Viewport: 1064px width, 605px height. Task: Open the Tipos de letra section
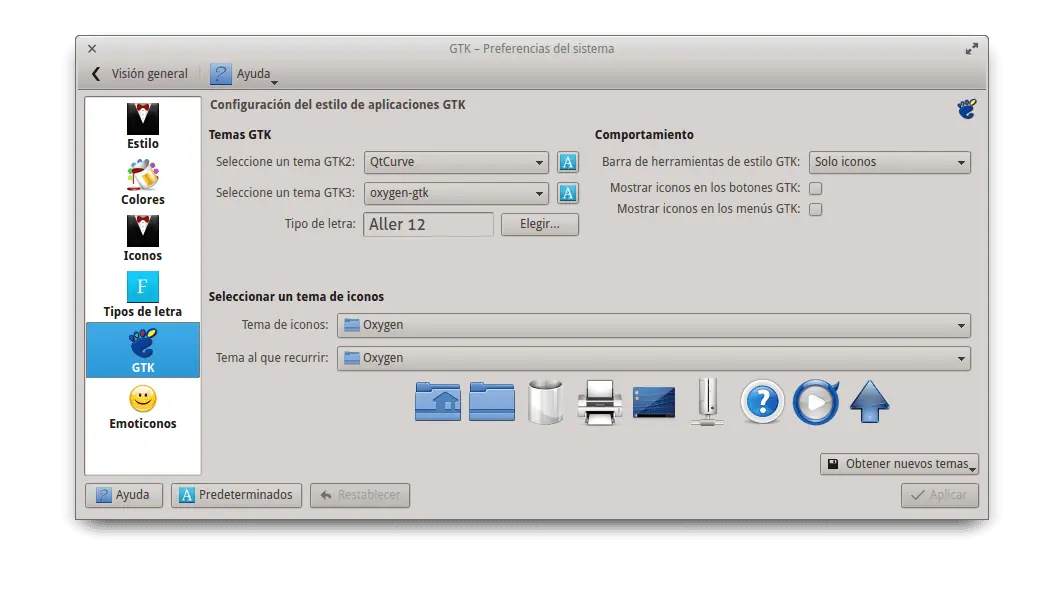(x=142, y=294)
